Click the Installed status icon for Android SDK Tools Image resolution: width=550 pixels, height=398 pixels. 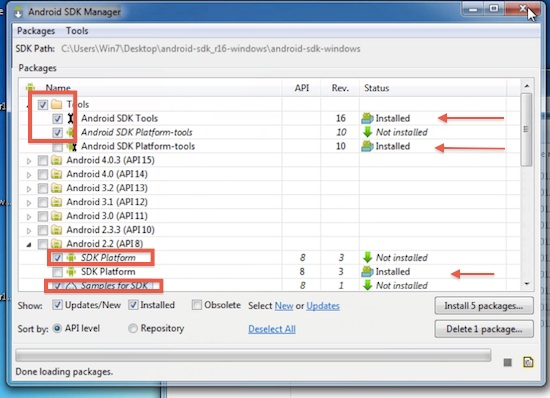(367, 118)
